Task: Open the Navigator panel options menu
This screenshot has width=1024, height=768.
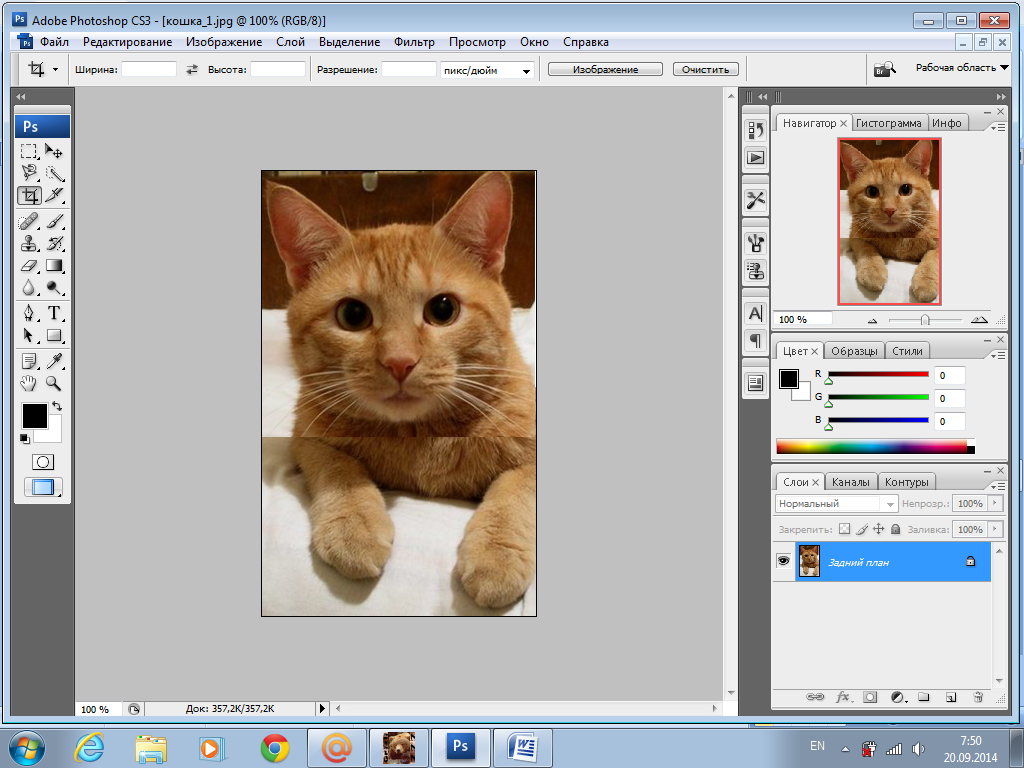Action: (x=998, y=128)
